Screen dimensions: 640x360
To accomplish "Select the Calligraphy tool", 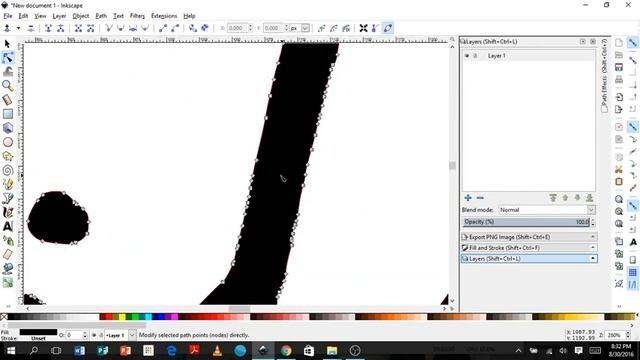I will (x=7, y=212).
